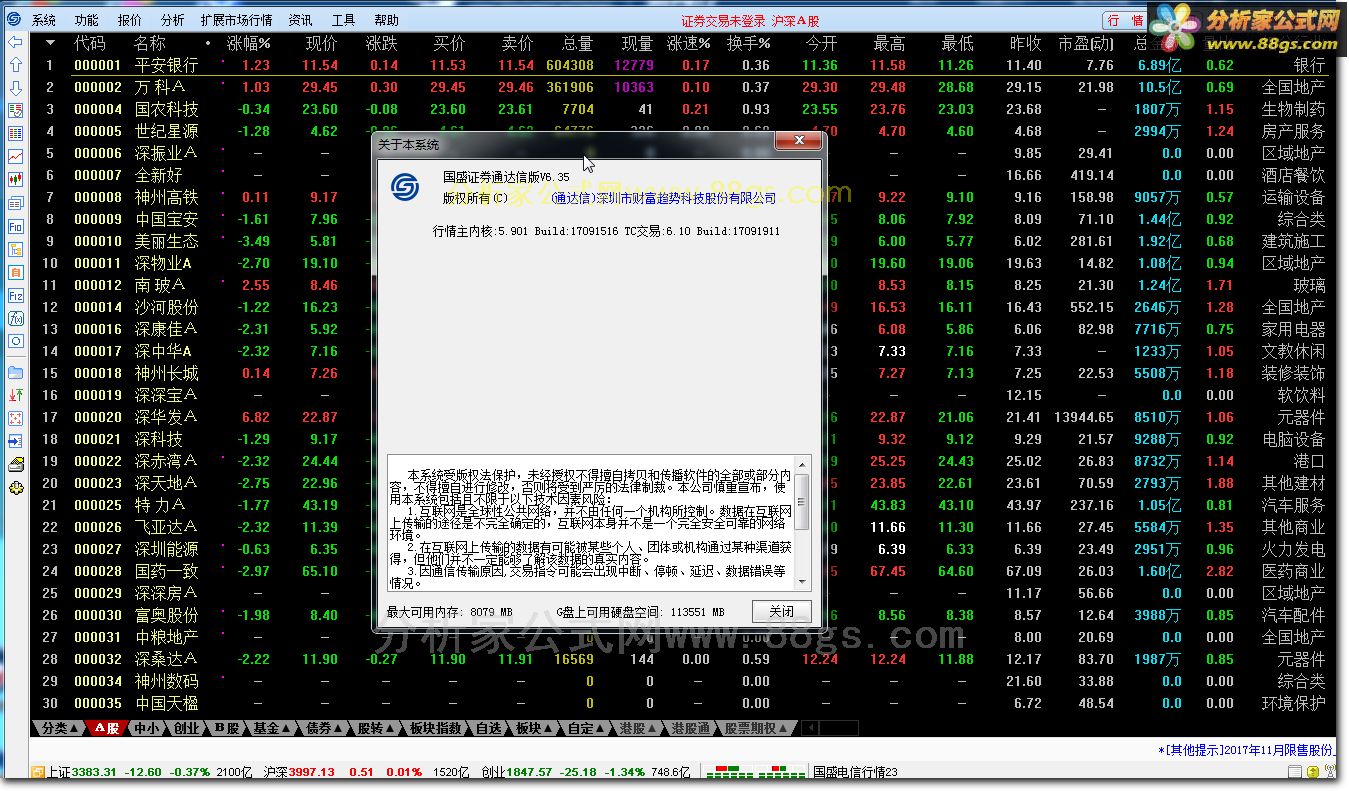This screenshot has width=1349, height=791.
Task: Open the 工具 menu
Action: pos(343,20)
